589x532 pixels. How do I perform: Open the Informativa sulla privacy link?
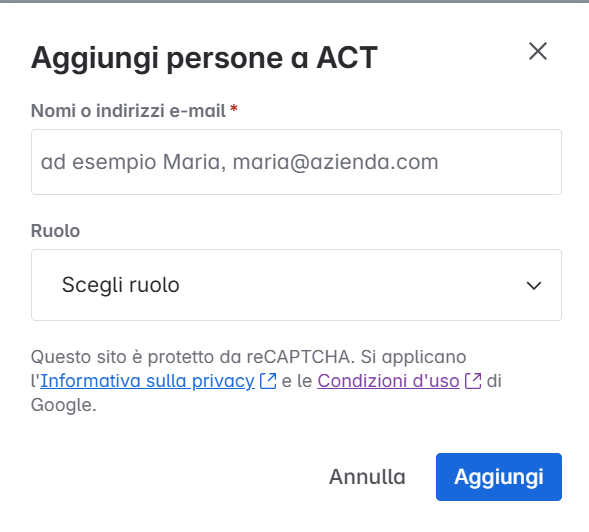pyautogui.click(x=147, y=381)
